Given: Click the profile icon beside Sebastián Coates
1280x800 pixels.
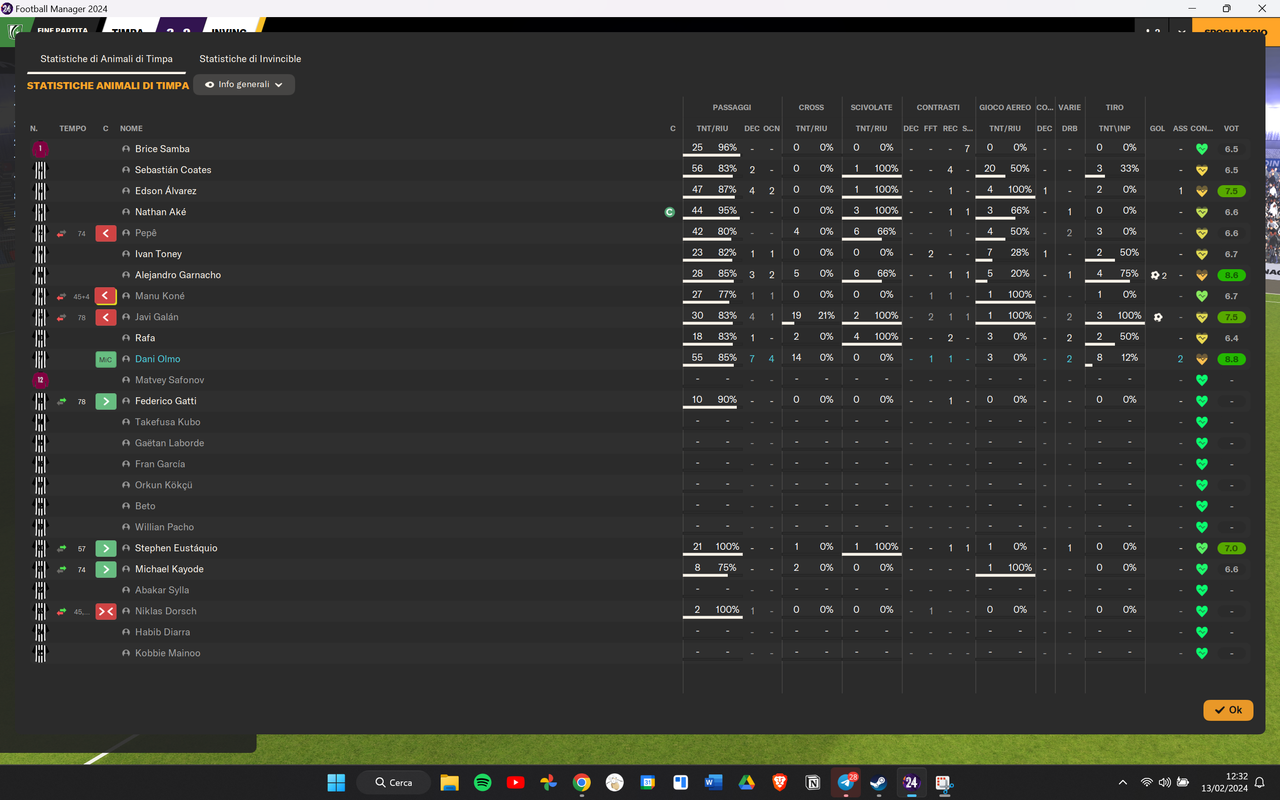Looking at the screenshot, I should (x=126, y=170).
